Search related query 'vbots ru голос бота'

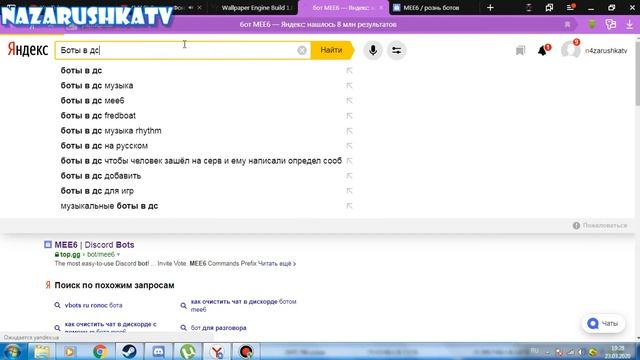(93, 305)
